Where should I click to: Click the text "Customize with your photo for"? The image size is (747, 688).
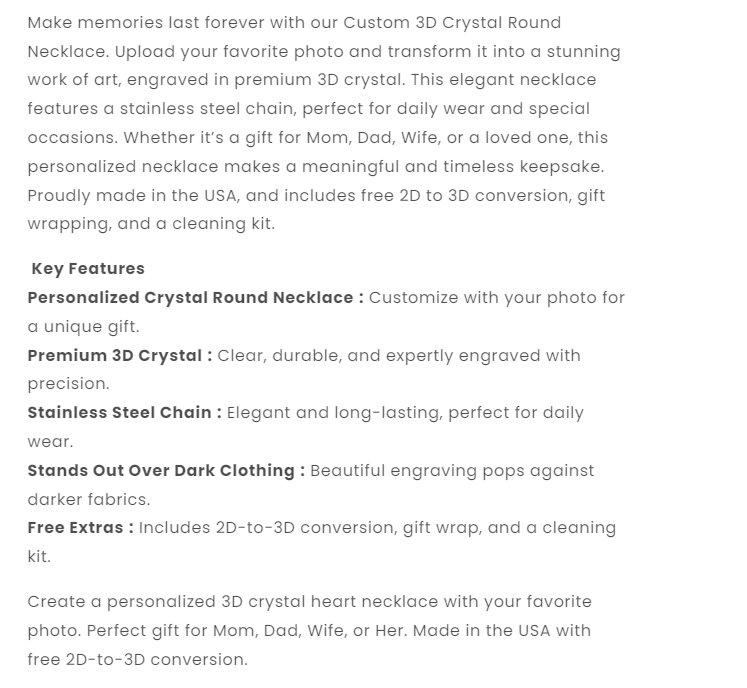click(497, 297)
